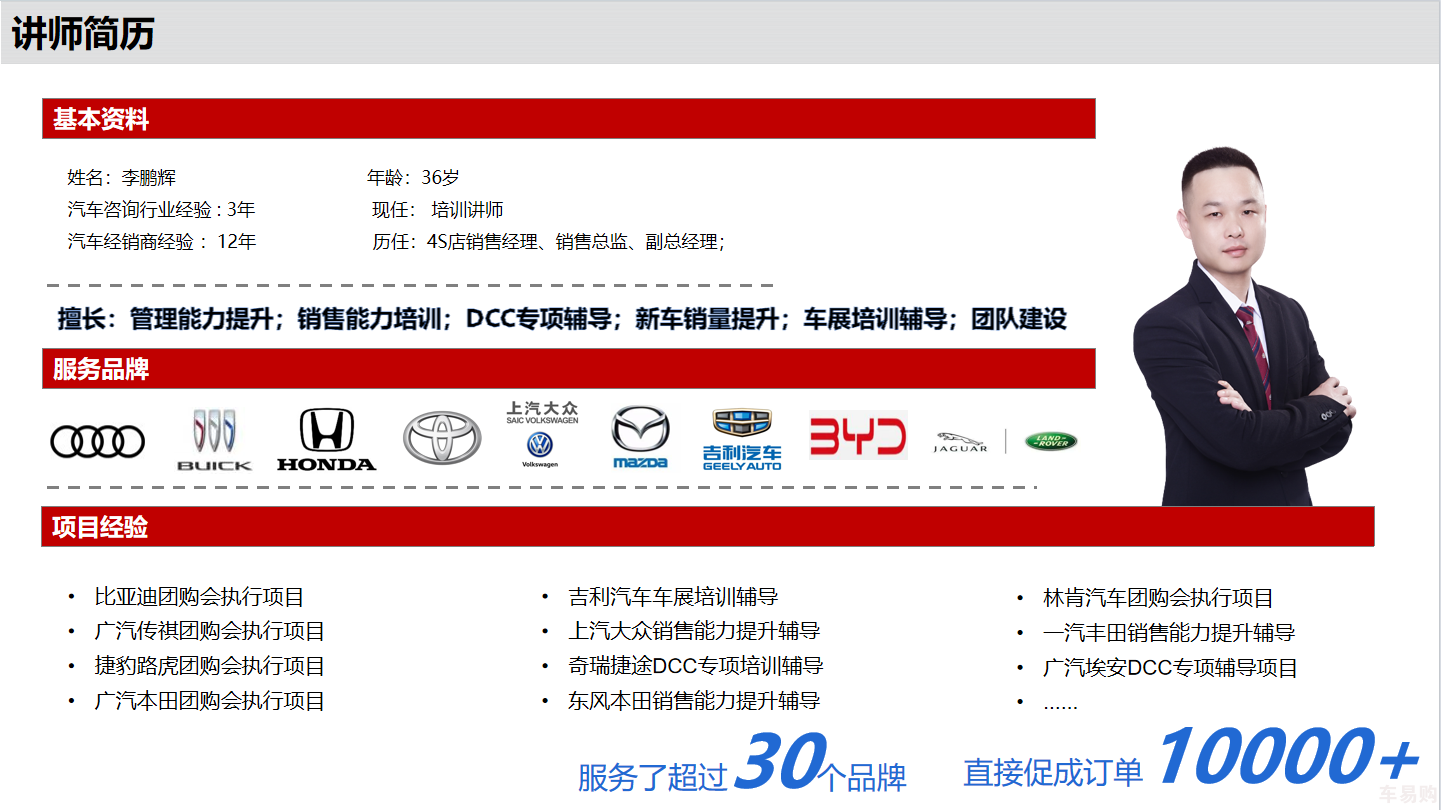Screen dimensions: 1441x810
Task: Select the 服务品牌 section header
Action: [x=569, y=368]
